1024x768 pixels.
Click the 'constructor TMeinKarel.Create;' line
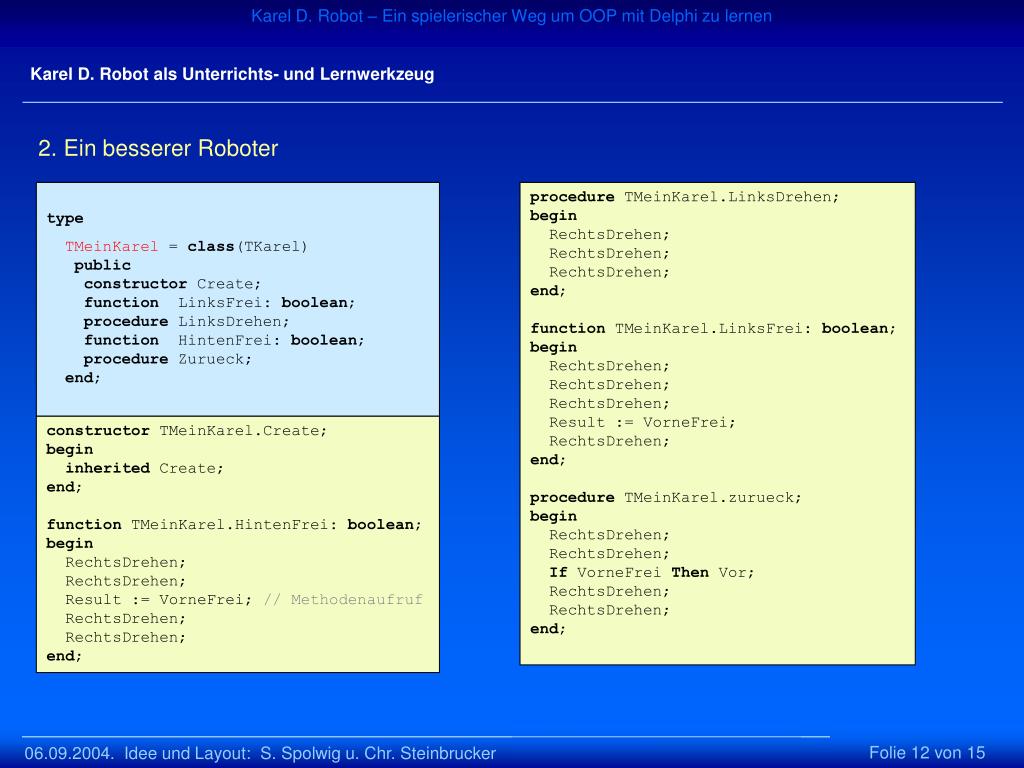(x=187, y=431)
